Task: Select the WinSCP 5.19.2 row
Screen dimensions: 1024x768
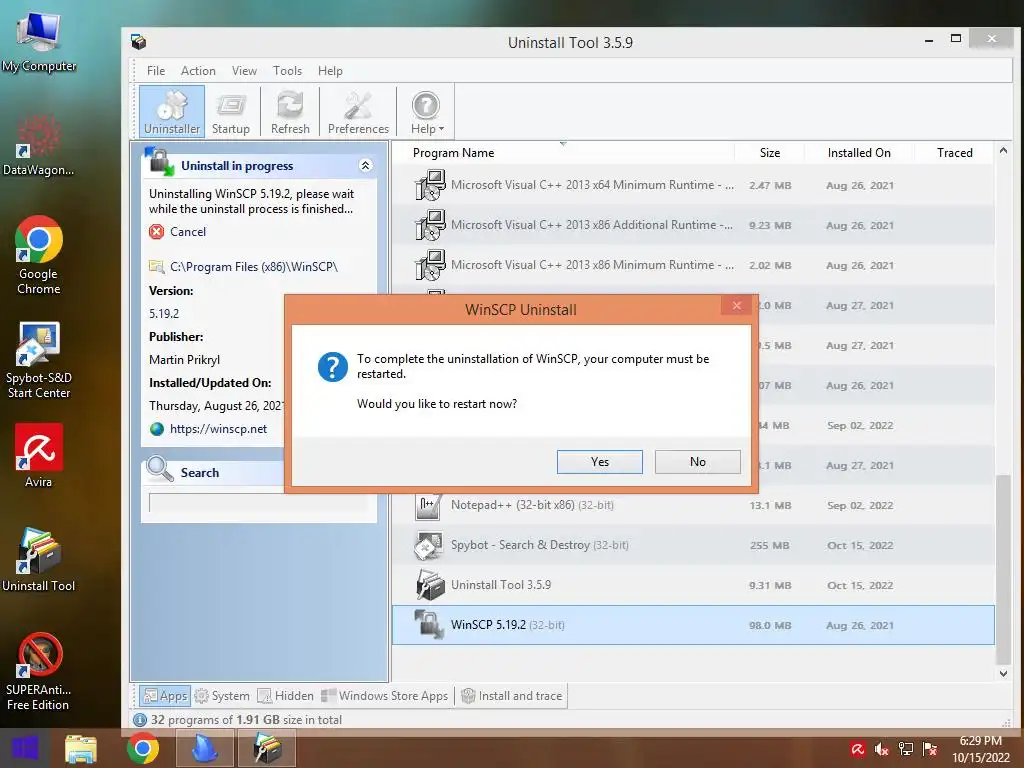Action: pyautogui.click(x=693, y=625)
